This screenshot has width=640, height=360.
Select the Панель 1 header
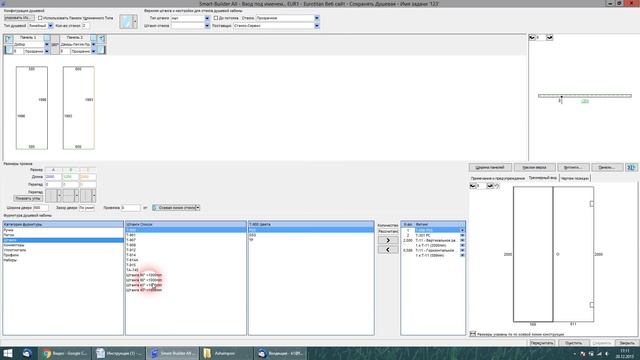click(x=28, y=38)
